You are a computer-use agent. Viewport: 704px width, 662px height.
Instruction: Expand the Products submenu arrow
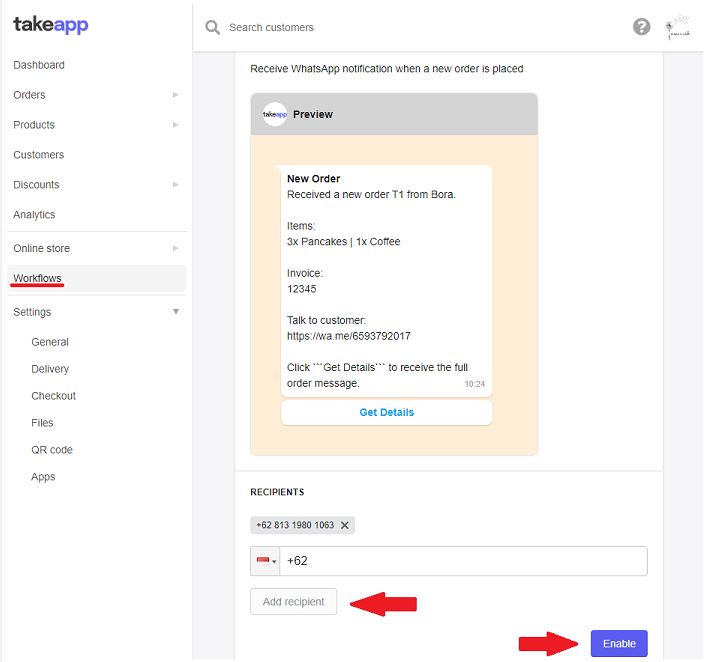[x=176, y=125]
